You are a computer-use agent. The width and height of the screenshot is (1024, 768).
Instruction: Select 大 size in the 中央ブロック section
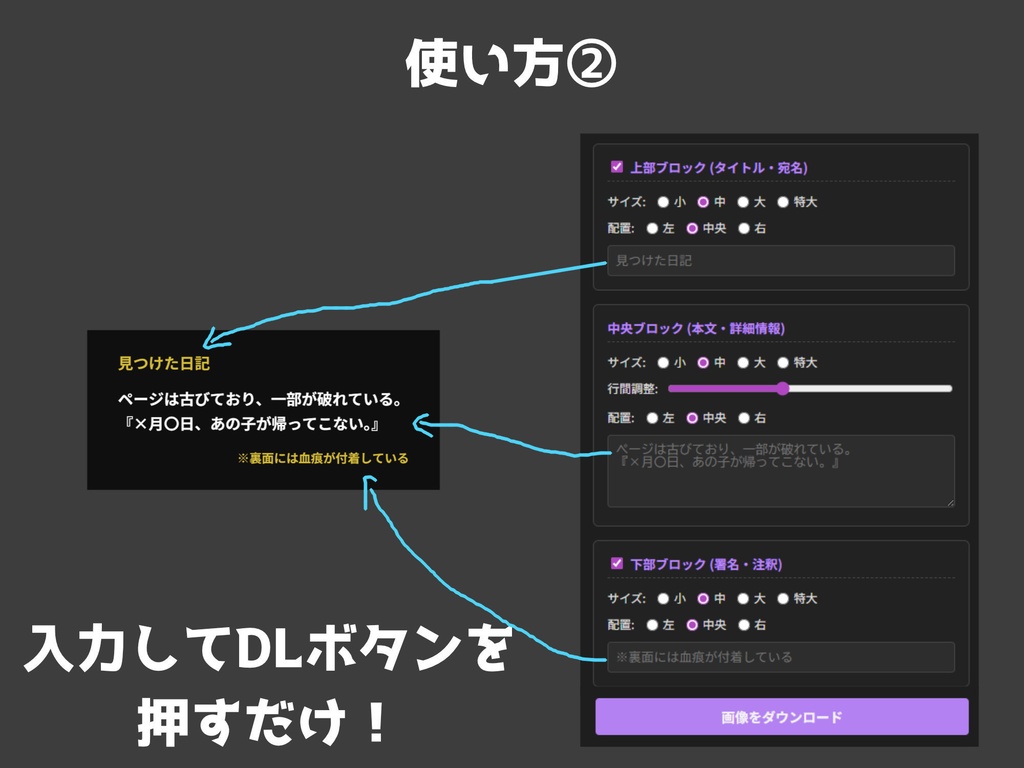[743, 363]
